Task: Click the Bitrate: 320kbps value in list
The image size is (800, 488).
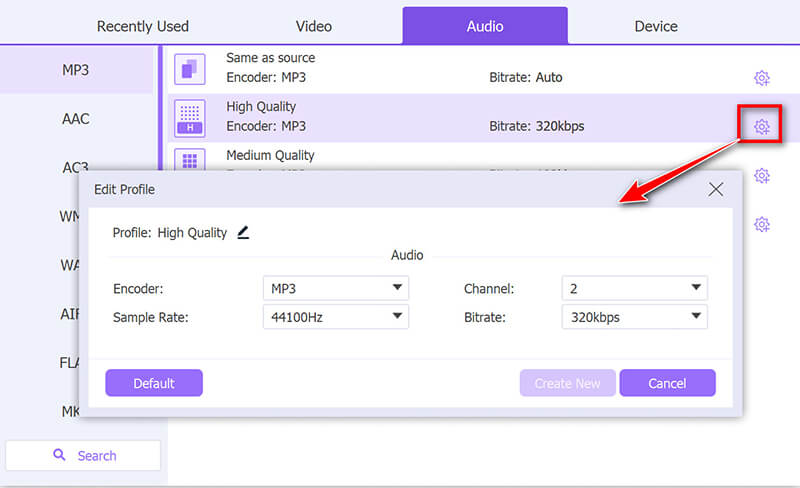Action: [537, 126]
